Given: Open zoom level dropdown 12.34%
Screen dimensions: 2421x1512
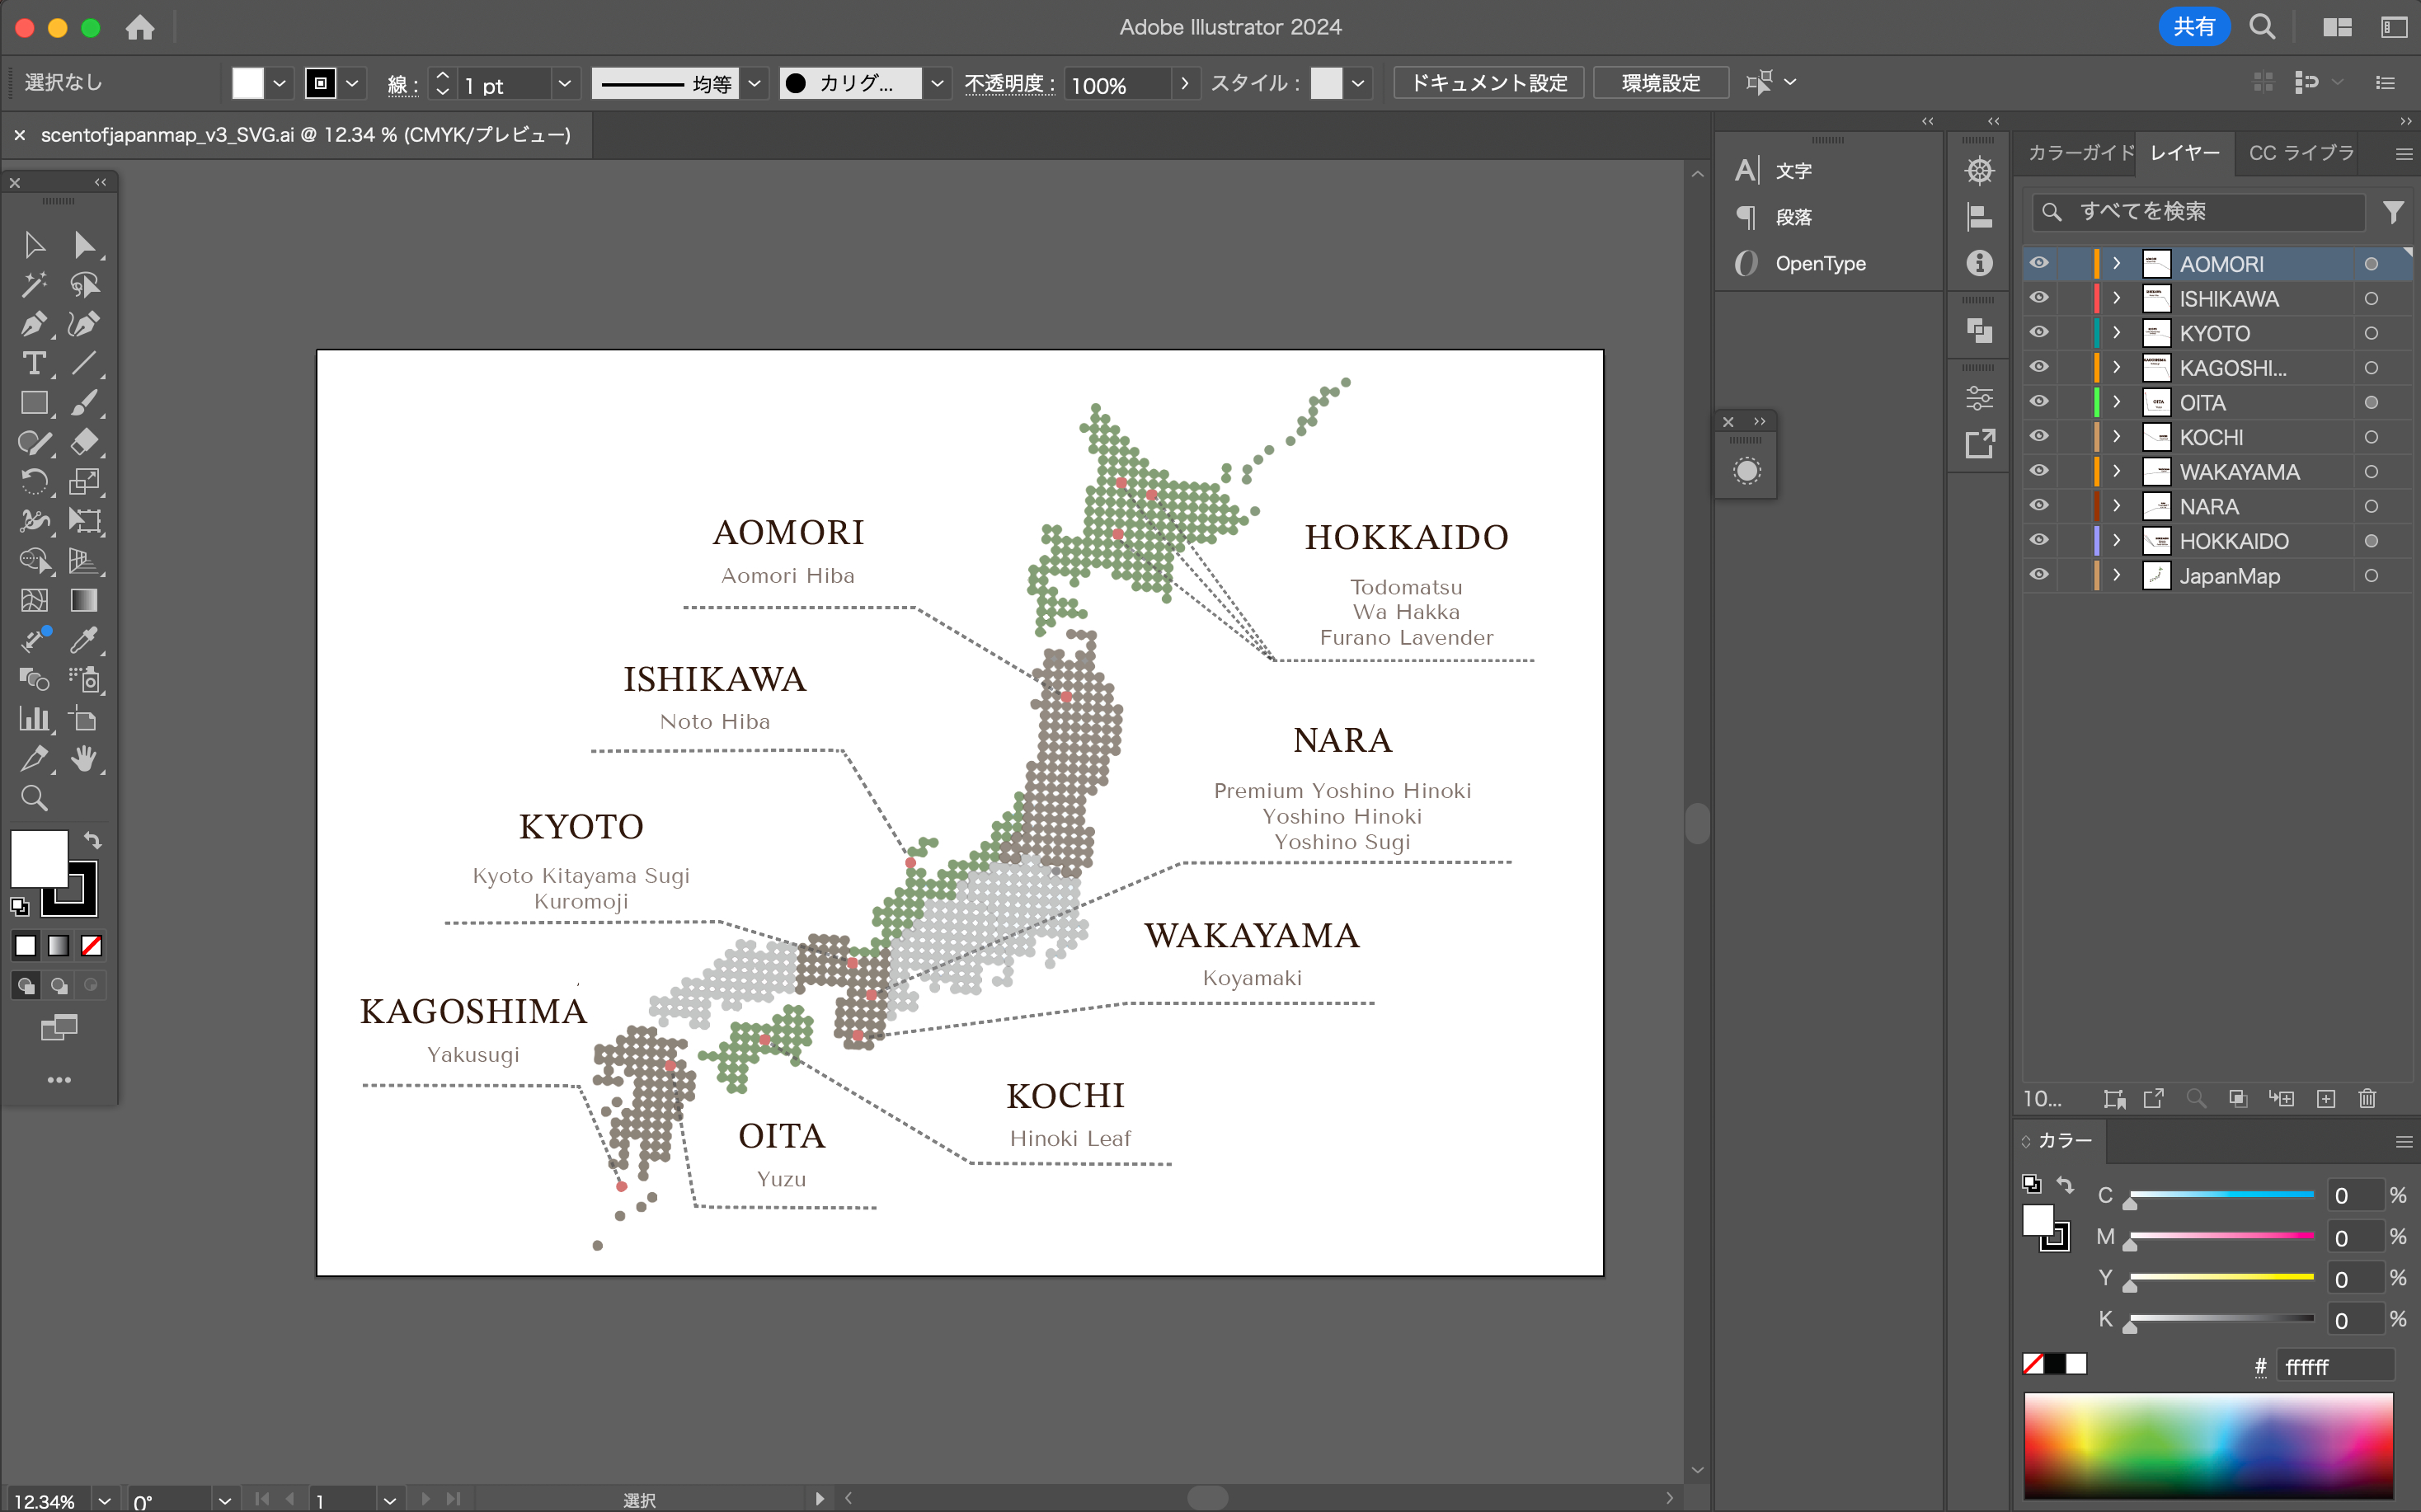Looking at the screenshot, I should point(104,1500).
